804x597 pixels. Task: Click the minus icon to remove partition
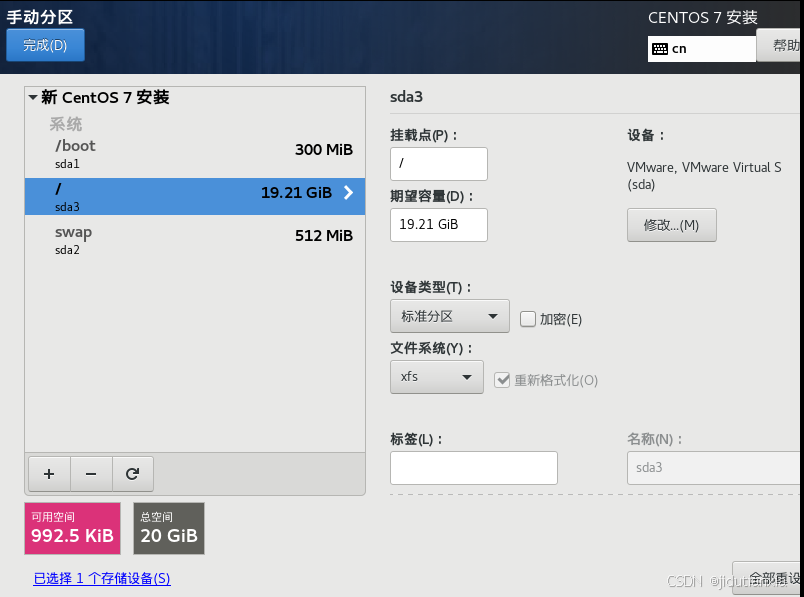pos(91,474)
